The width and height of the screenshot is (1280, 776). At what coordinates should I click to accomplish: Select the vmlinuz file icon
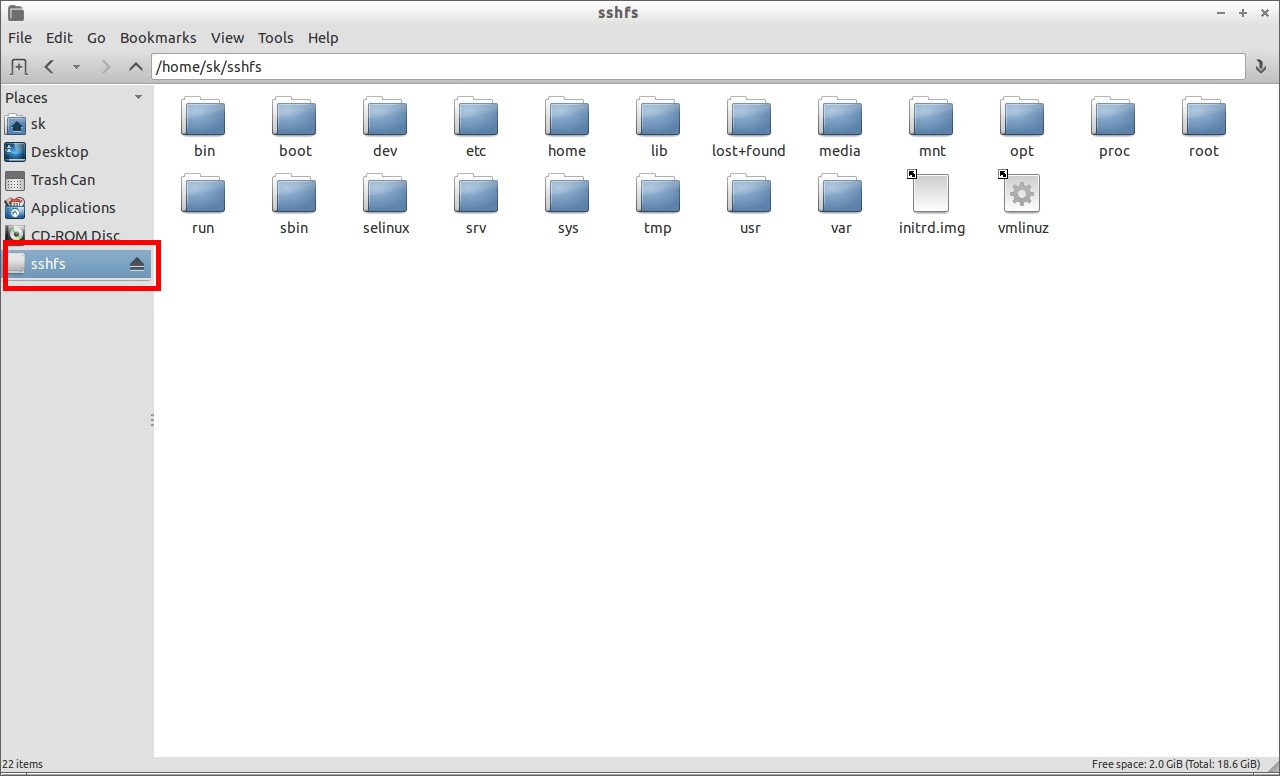1022,193
